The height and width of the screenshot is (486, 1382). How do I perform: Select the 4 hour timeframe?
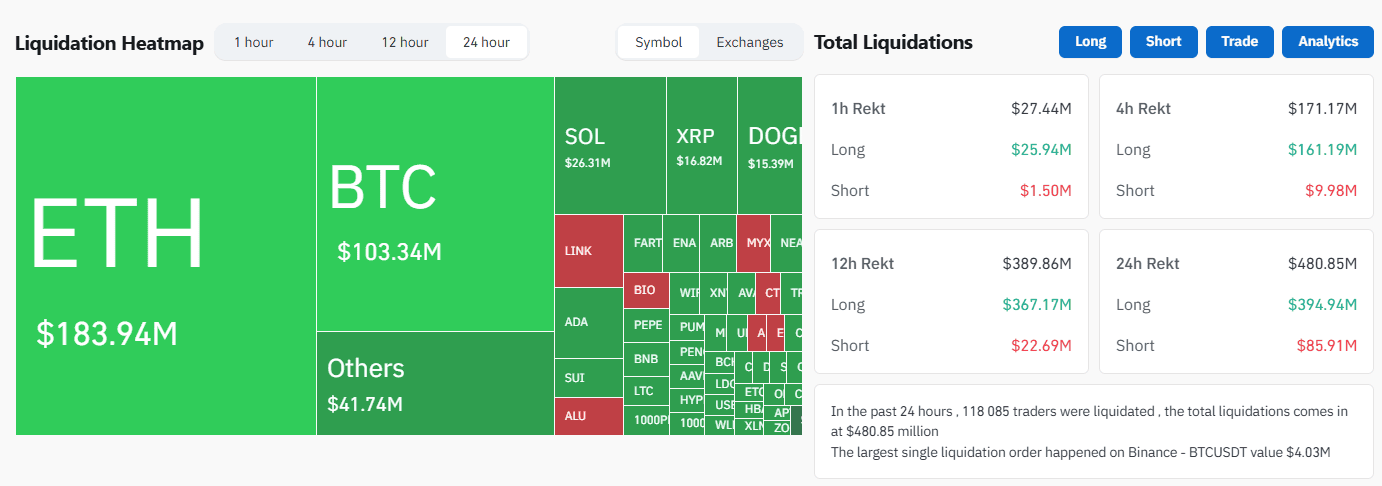(x=327, y=42)
